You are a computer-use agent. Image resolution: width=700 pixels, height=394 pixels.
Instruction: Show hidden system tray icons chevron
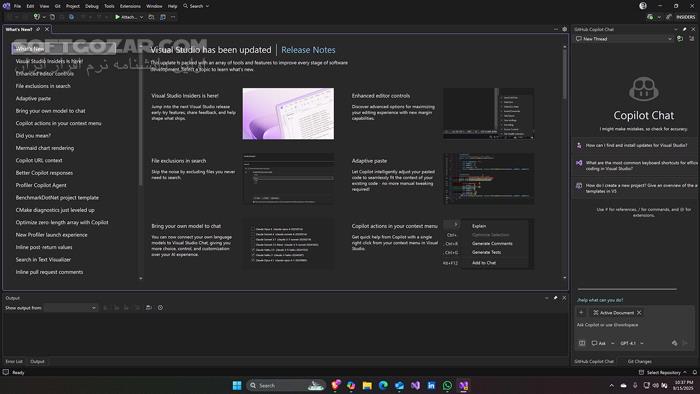[x=611, y=386]
